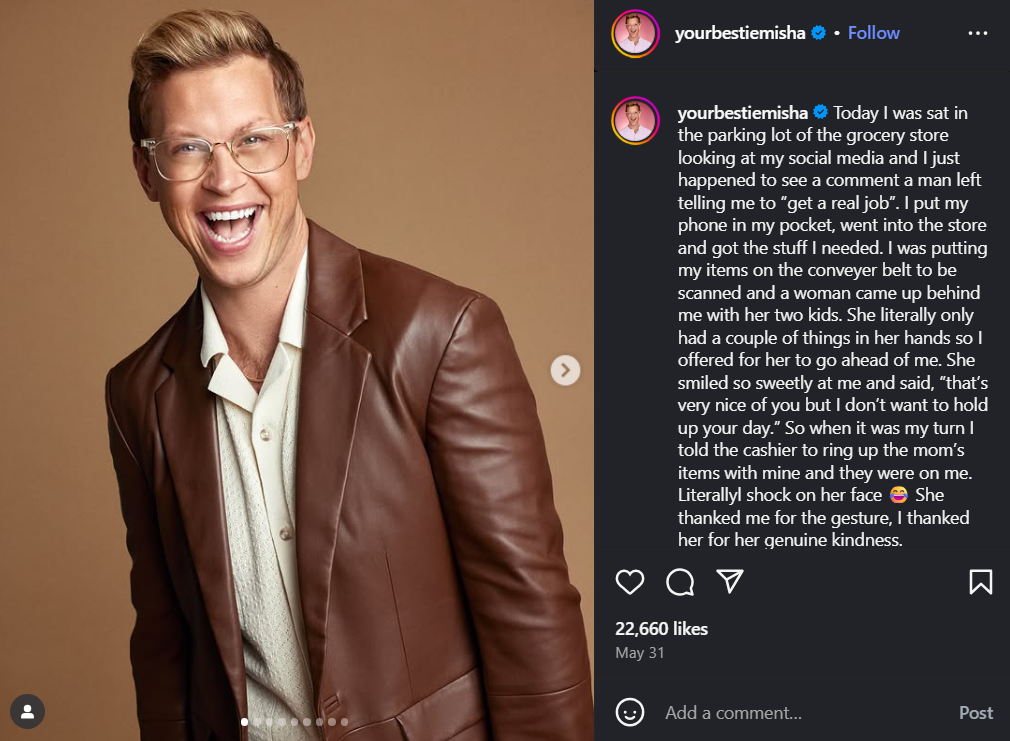This screenshot has width=1010, height=741.
Task: Click the verified badge in the caption
Action: pos(820,113)
